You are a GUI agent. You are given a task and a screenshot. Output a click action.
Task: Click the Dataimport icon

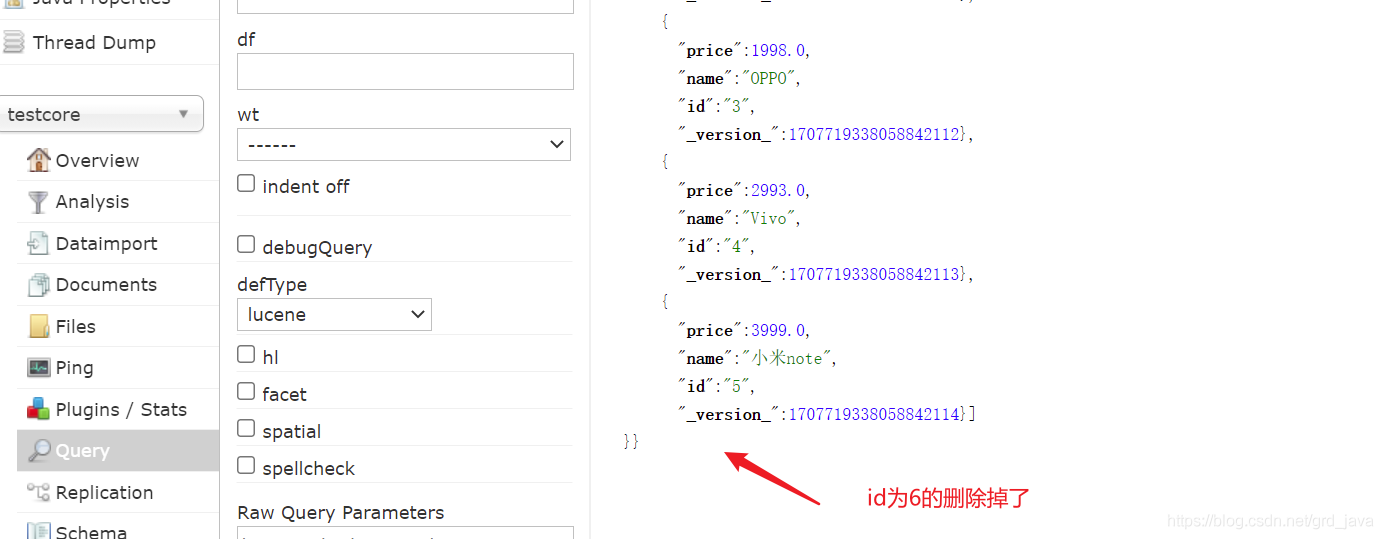point(39,243)
